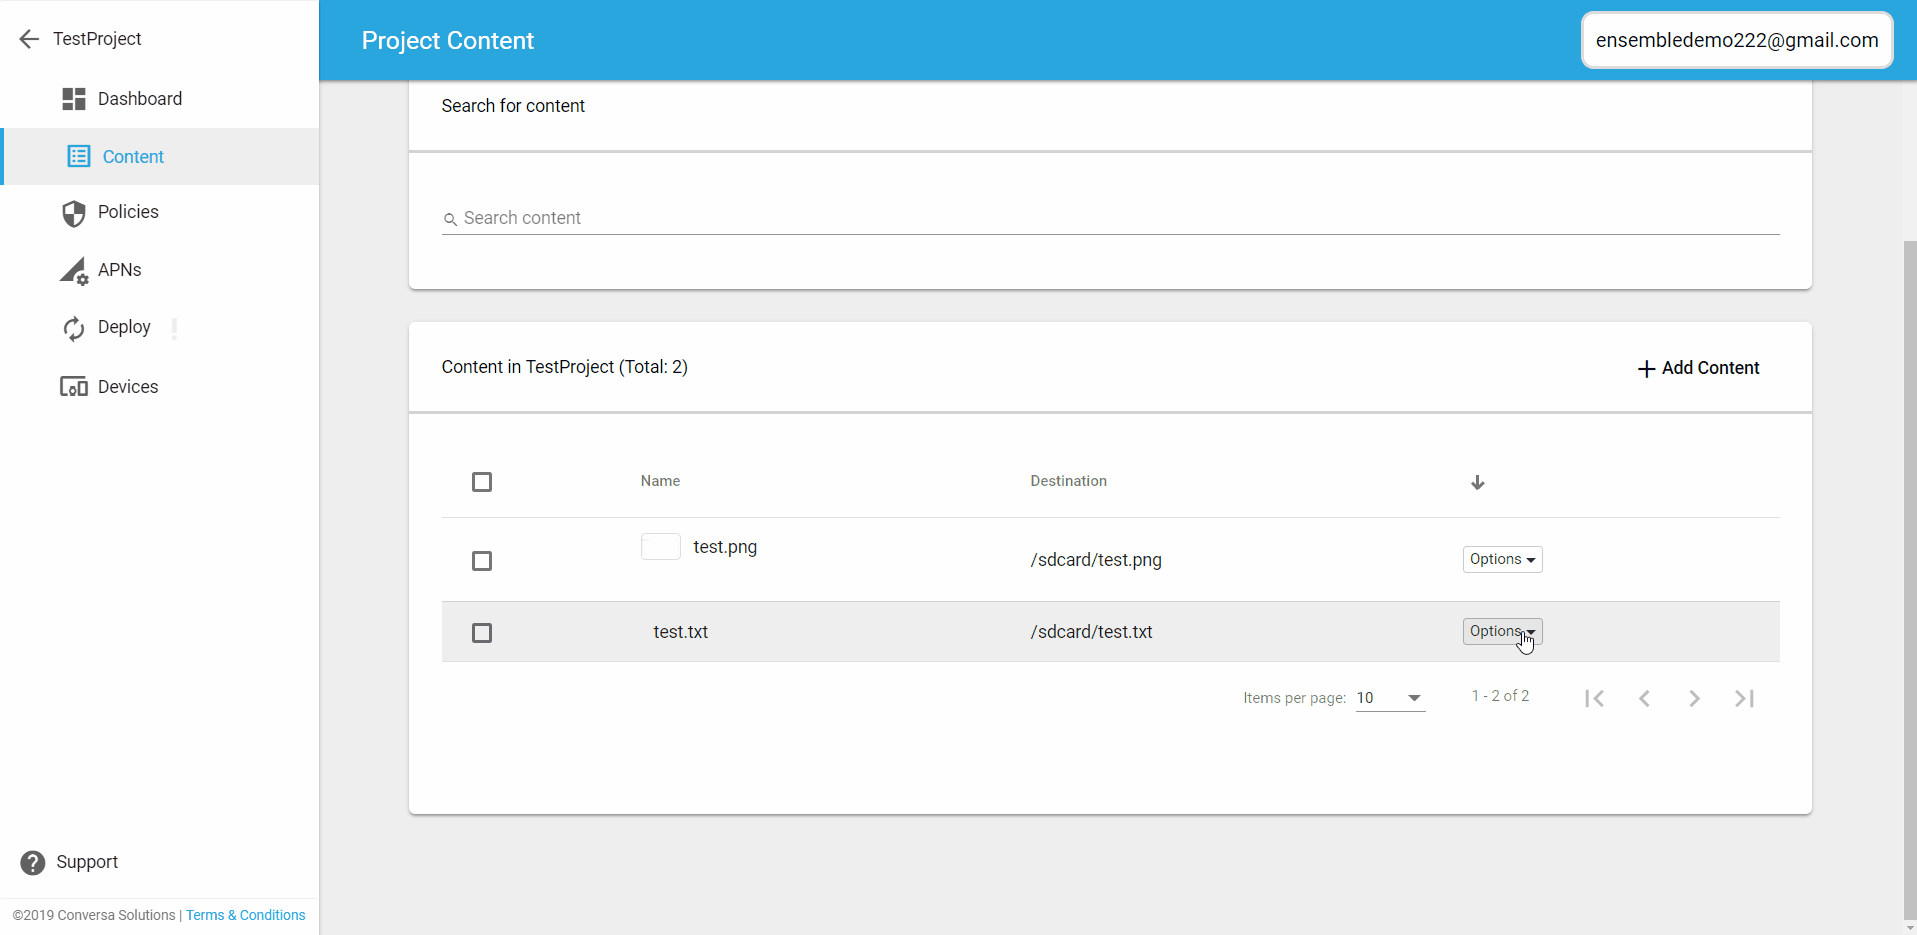
Task: Click the /sdcard/test.txt destination cell
Action: 1091,632
